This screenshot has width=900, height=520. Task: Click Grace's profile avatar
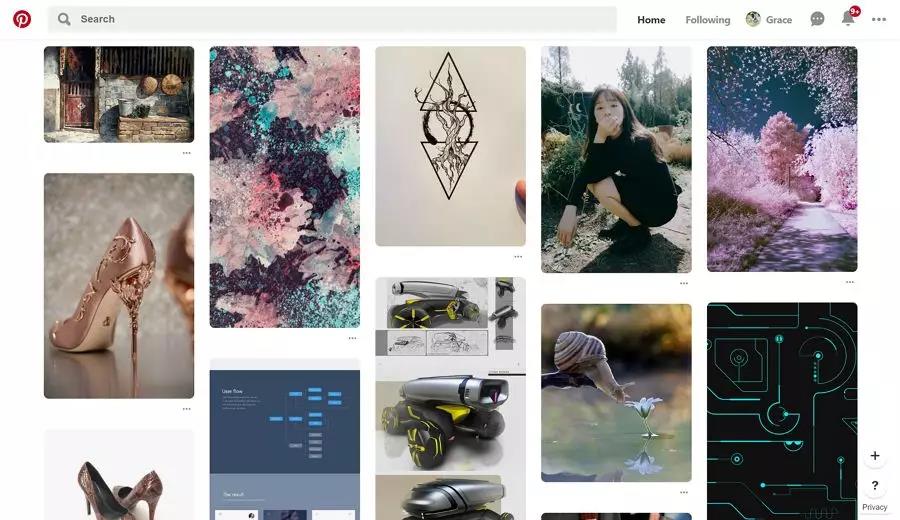coord(753,19)
